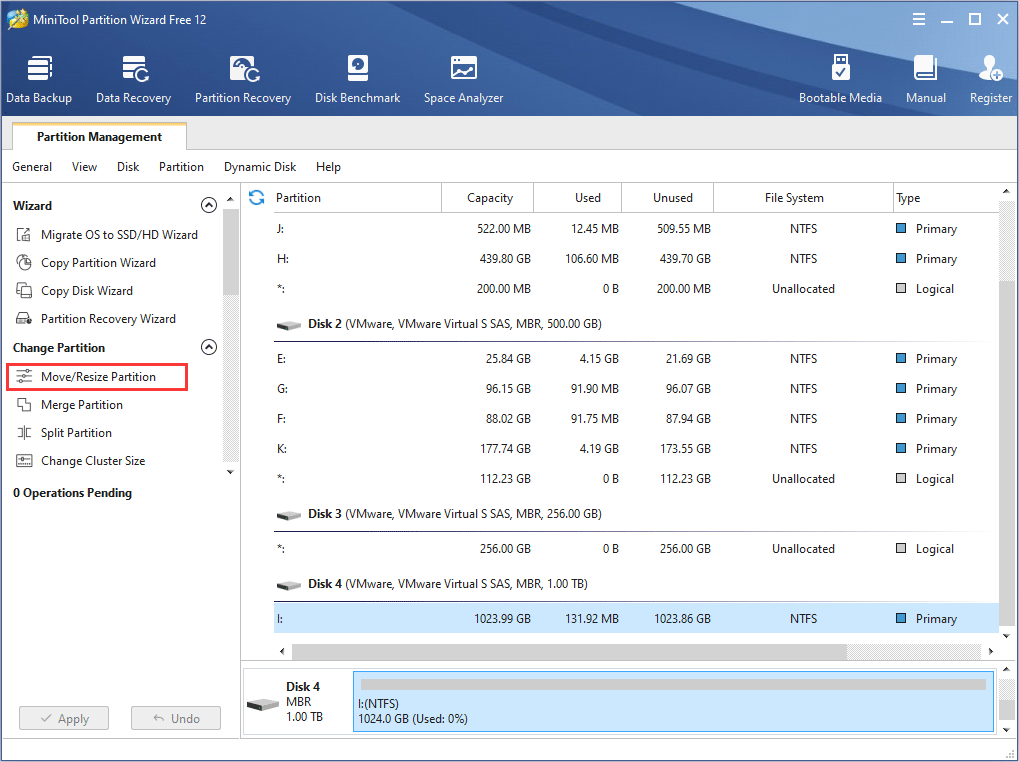Select the 112.23 GB unallocated row

pyautogui.click(x=636, y=479)
